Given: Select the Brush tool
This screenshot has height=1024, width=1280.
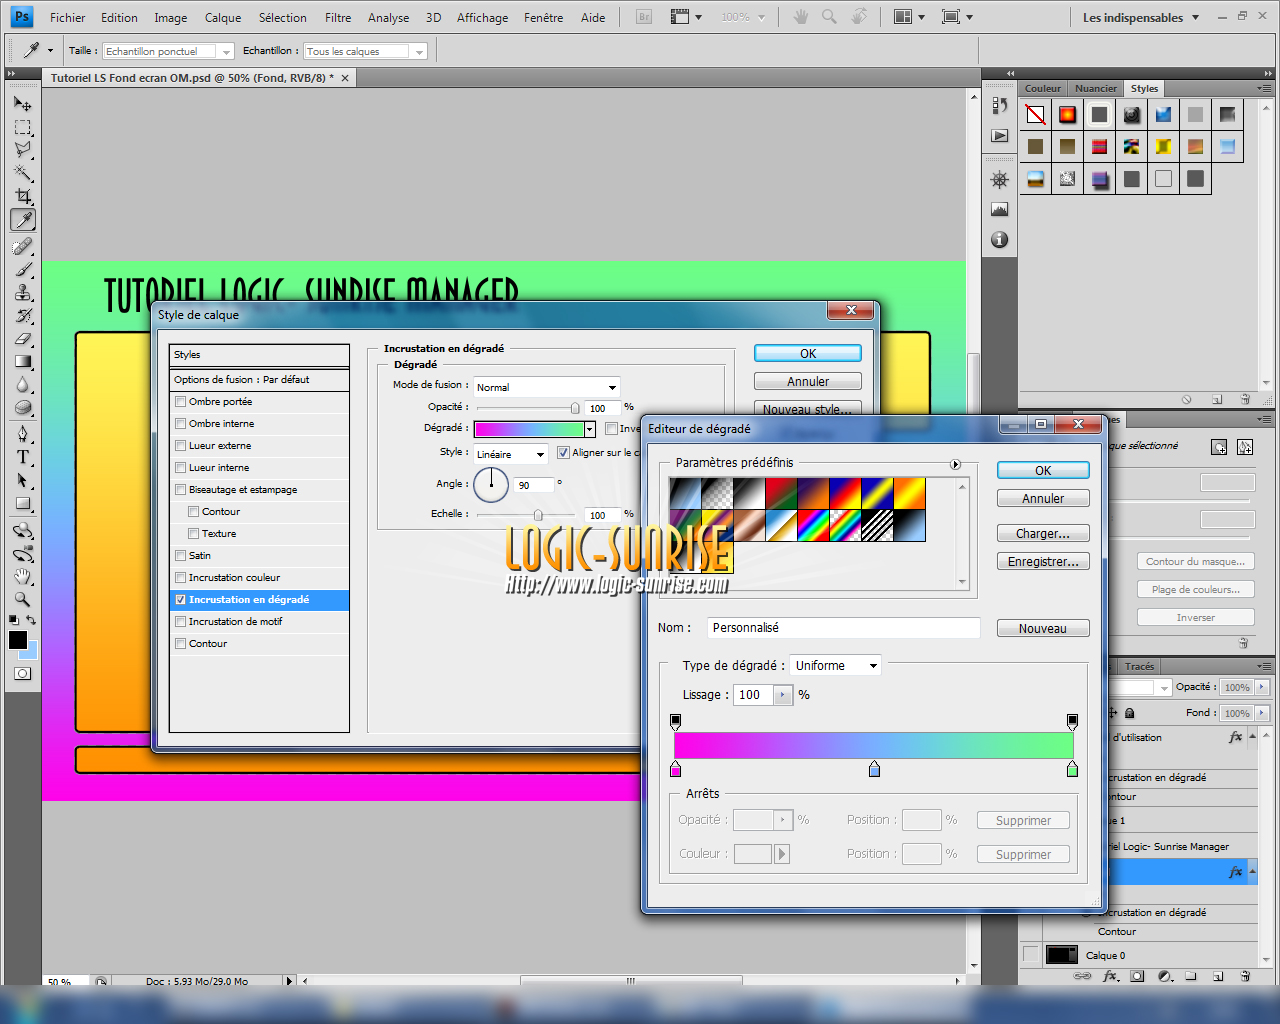Looking at the screenshot, I should pyautogui.click(x=23, y=269).
